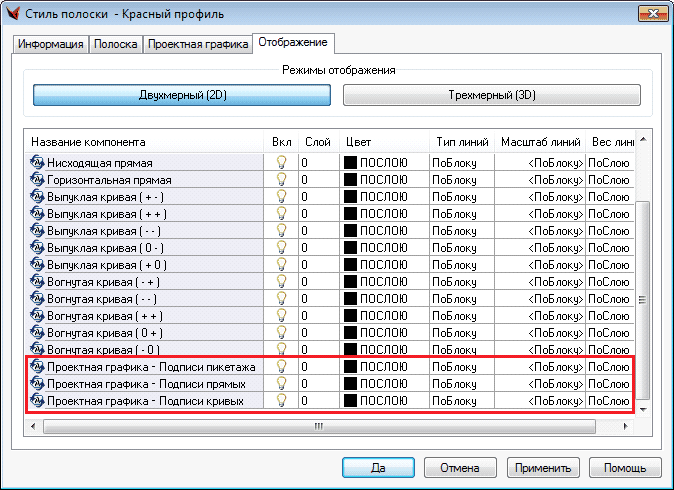Click the horizontal scrollbar under the component table
Image resolution: width=674 pixels, height=490 pixels.
coord(320,425)
